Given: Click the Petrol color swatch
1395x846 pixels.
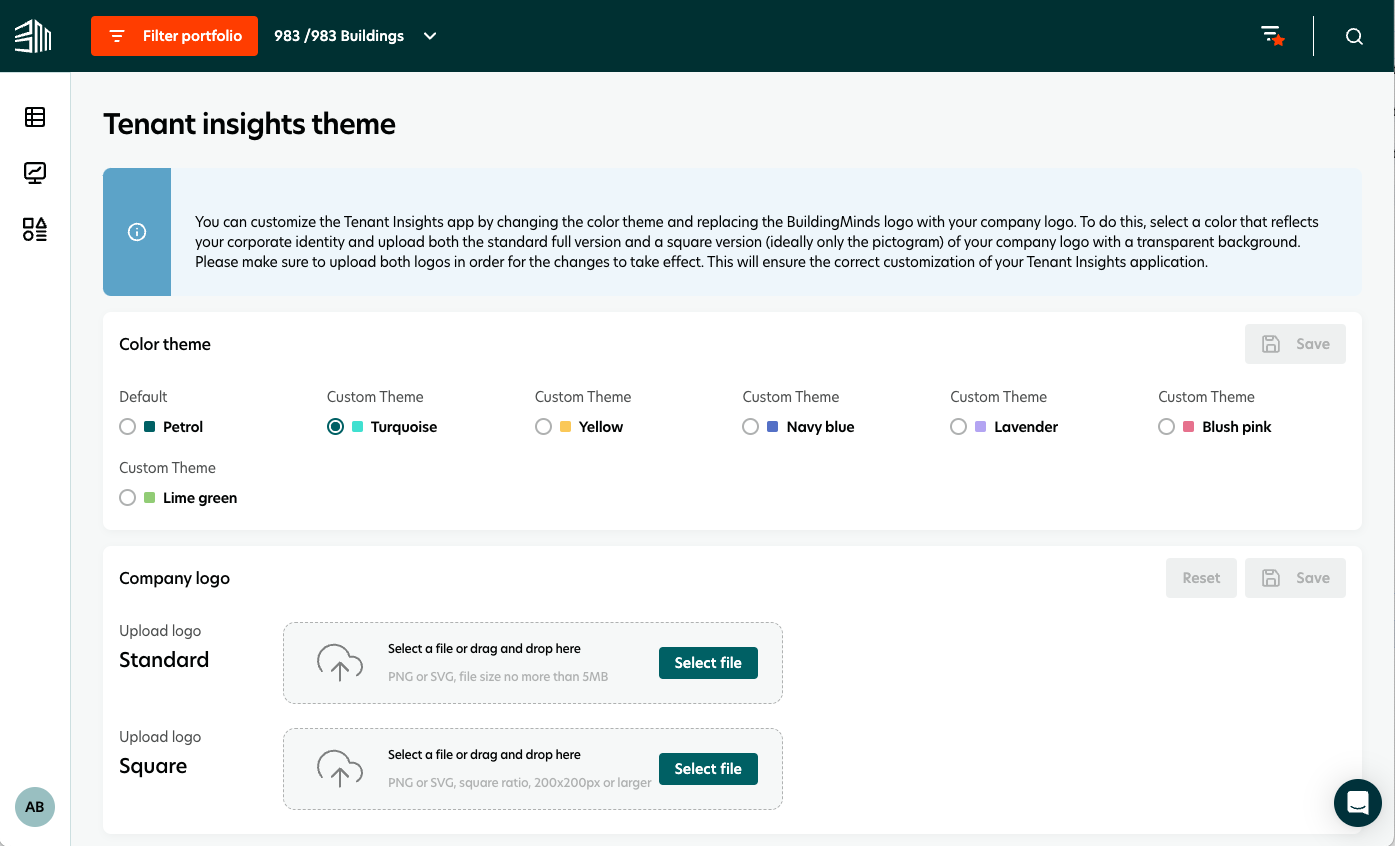Looking at the screenshot, I should pyautogui.click(x=150, y=427).
